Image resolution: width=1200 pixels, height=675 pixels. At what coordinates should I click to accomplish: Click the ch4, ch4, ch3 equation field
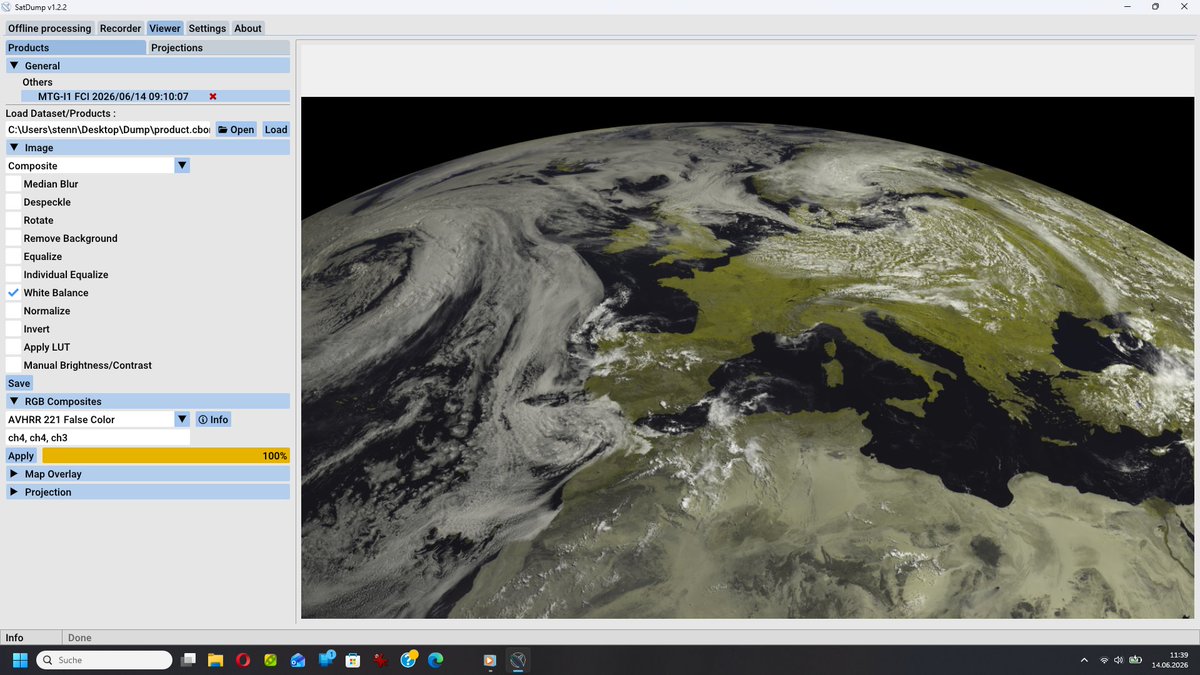(98, 438)
